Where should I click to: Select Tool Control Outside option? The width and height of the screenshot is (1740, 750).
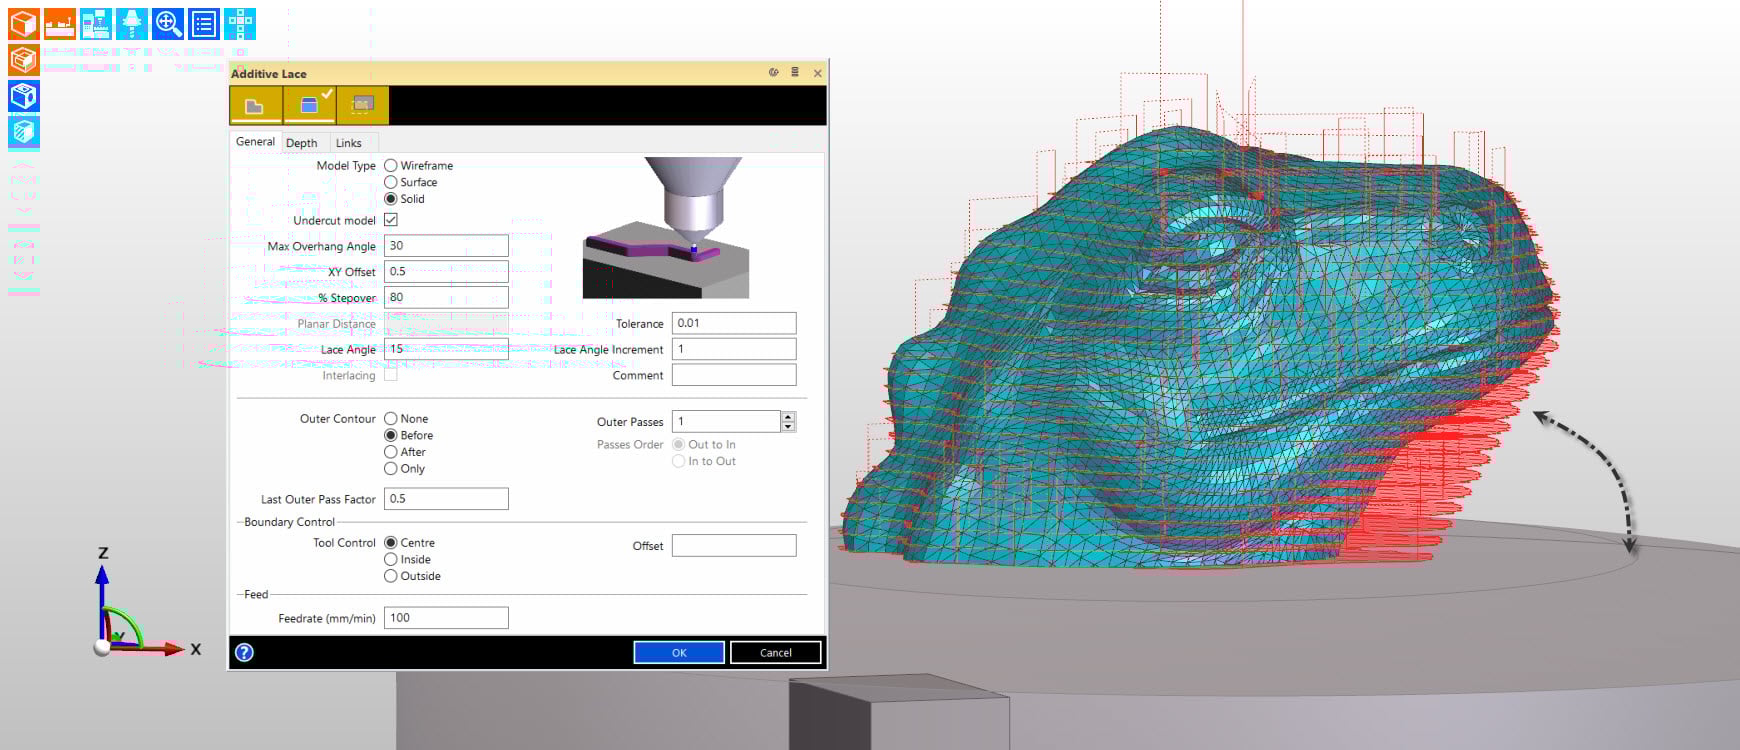coord(391,576)
